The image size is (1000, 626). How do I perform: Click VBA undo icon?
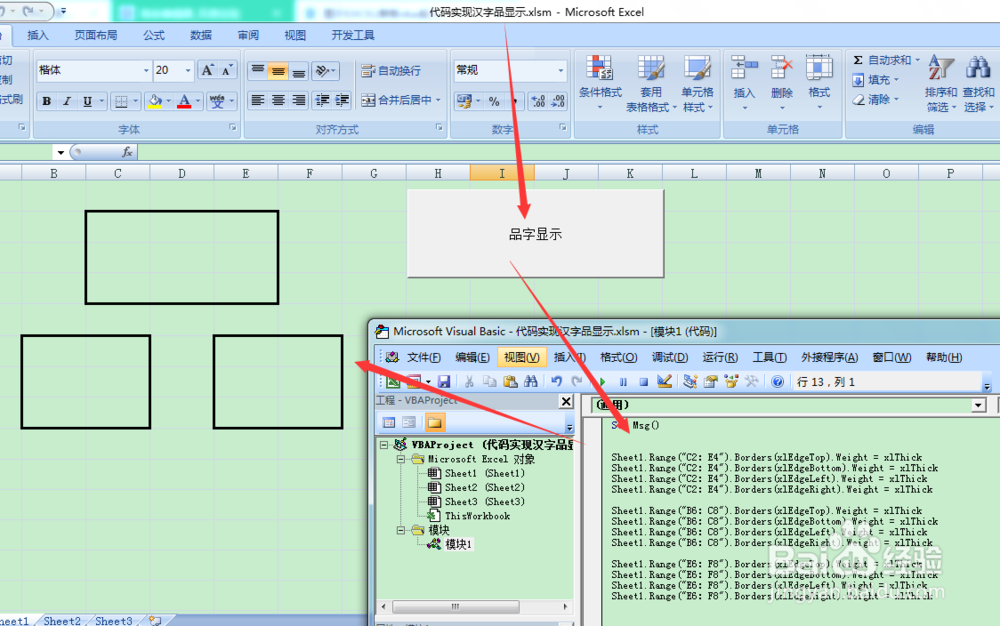(x=556, y=381)
